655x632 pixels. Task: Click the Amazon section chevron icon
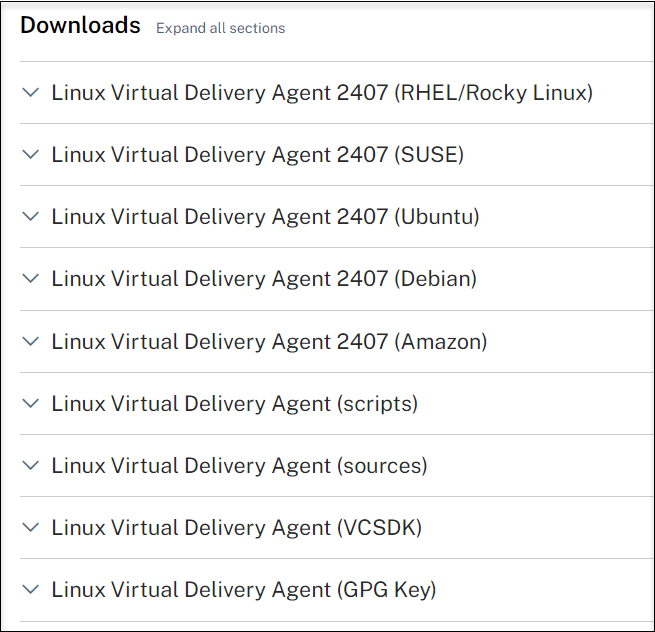click(x=31, y=341)
